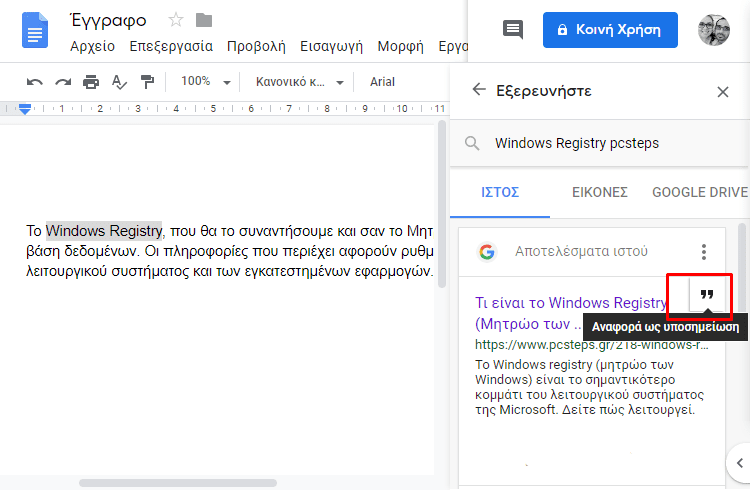Open the comments history icon
This screenshot has height=490, width=750.
[x=513, y=30]
